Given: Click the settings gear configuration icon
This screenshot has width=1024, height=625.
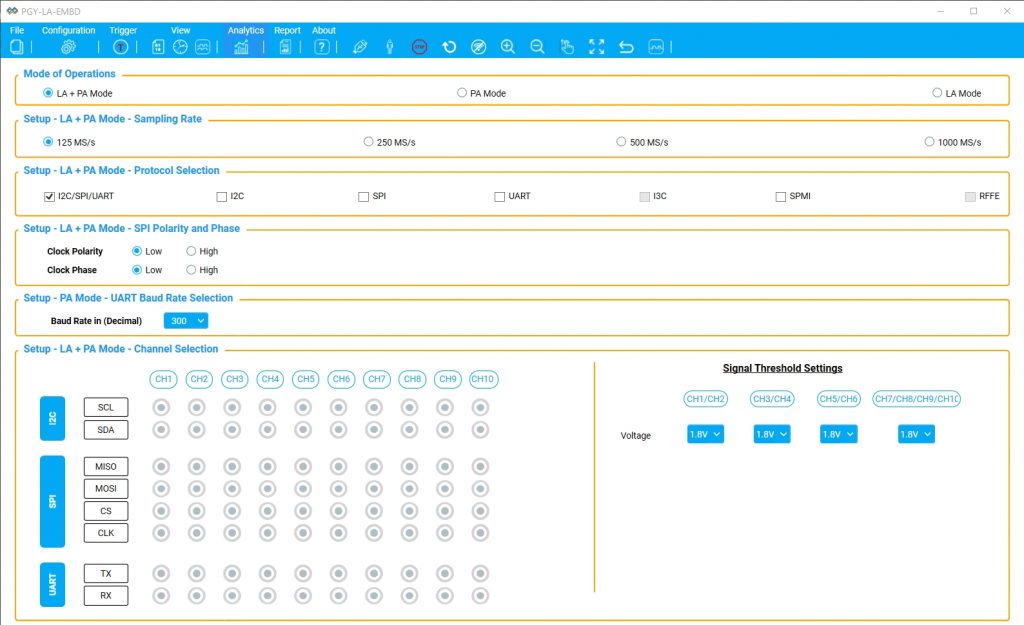Looking at the screenshot, I should point(69,47).
